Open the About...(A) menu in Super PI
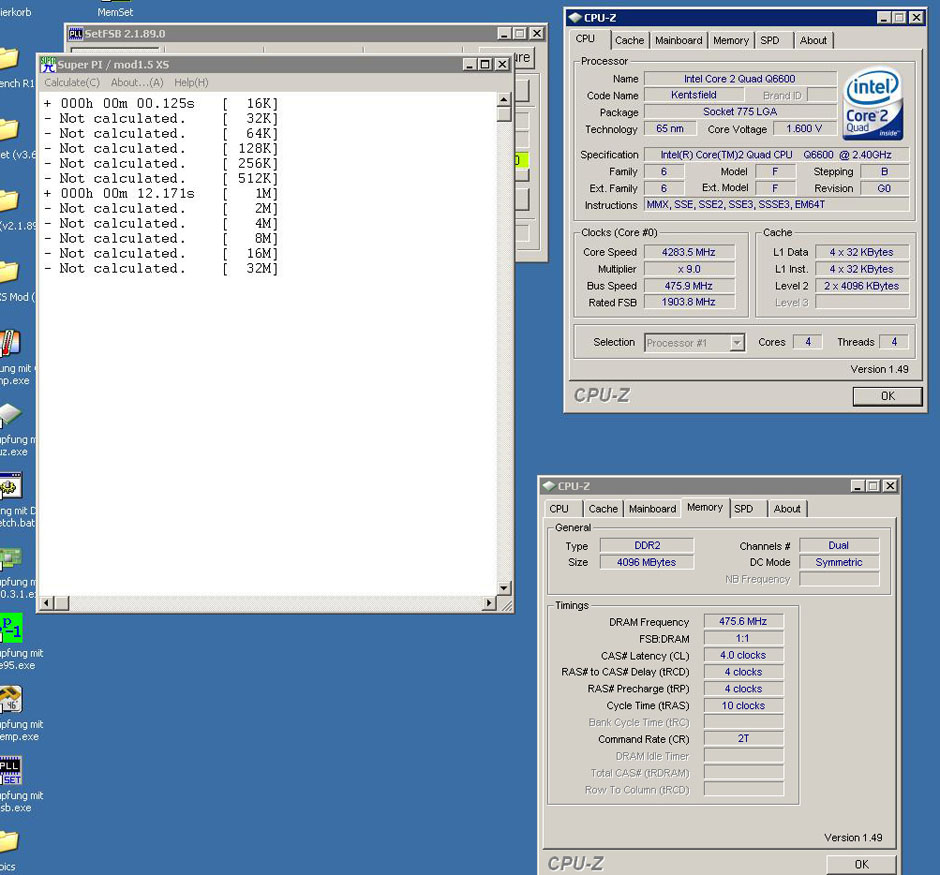The width and height of the screenshot is (940, 875). coord(137,83)
